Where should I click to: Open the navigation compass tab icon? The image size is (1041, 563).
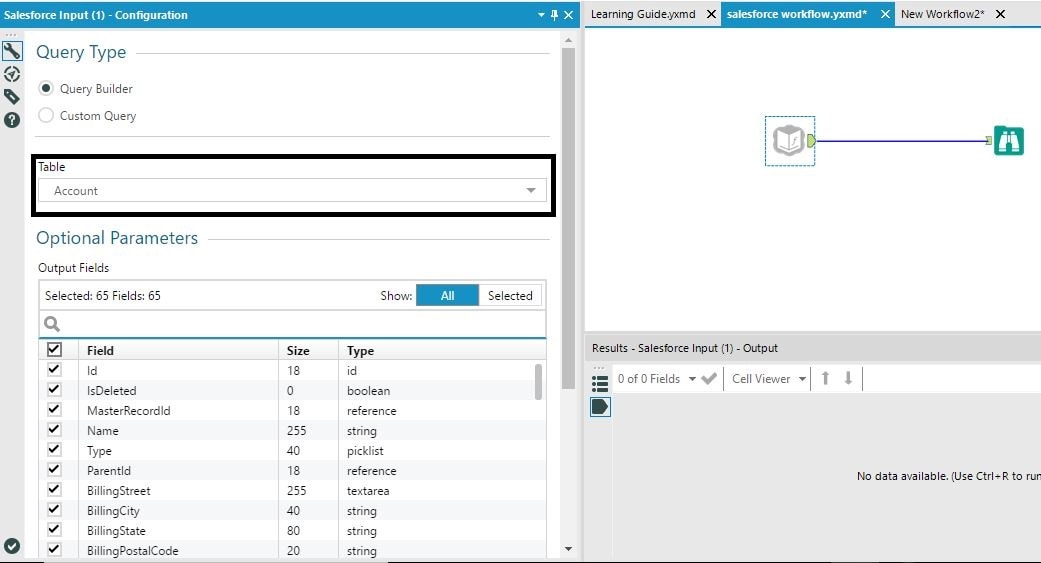(x=12, y=74)
